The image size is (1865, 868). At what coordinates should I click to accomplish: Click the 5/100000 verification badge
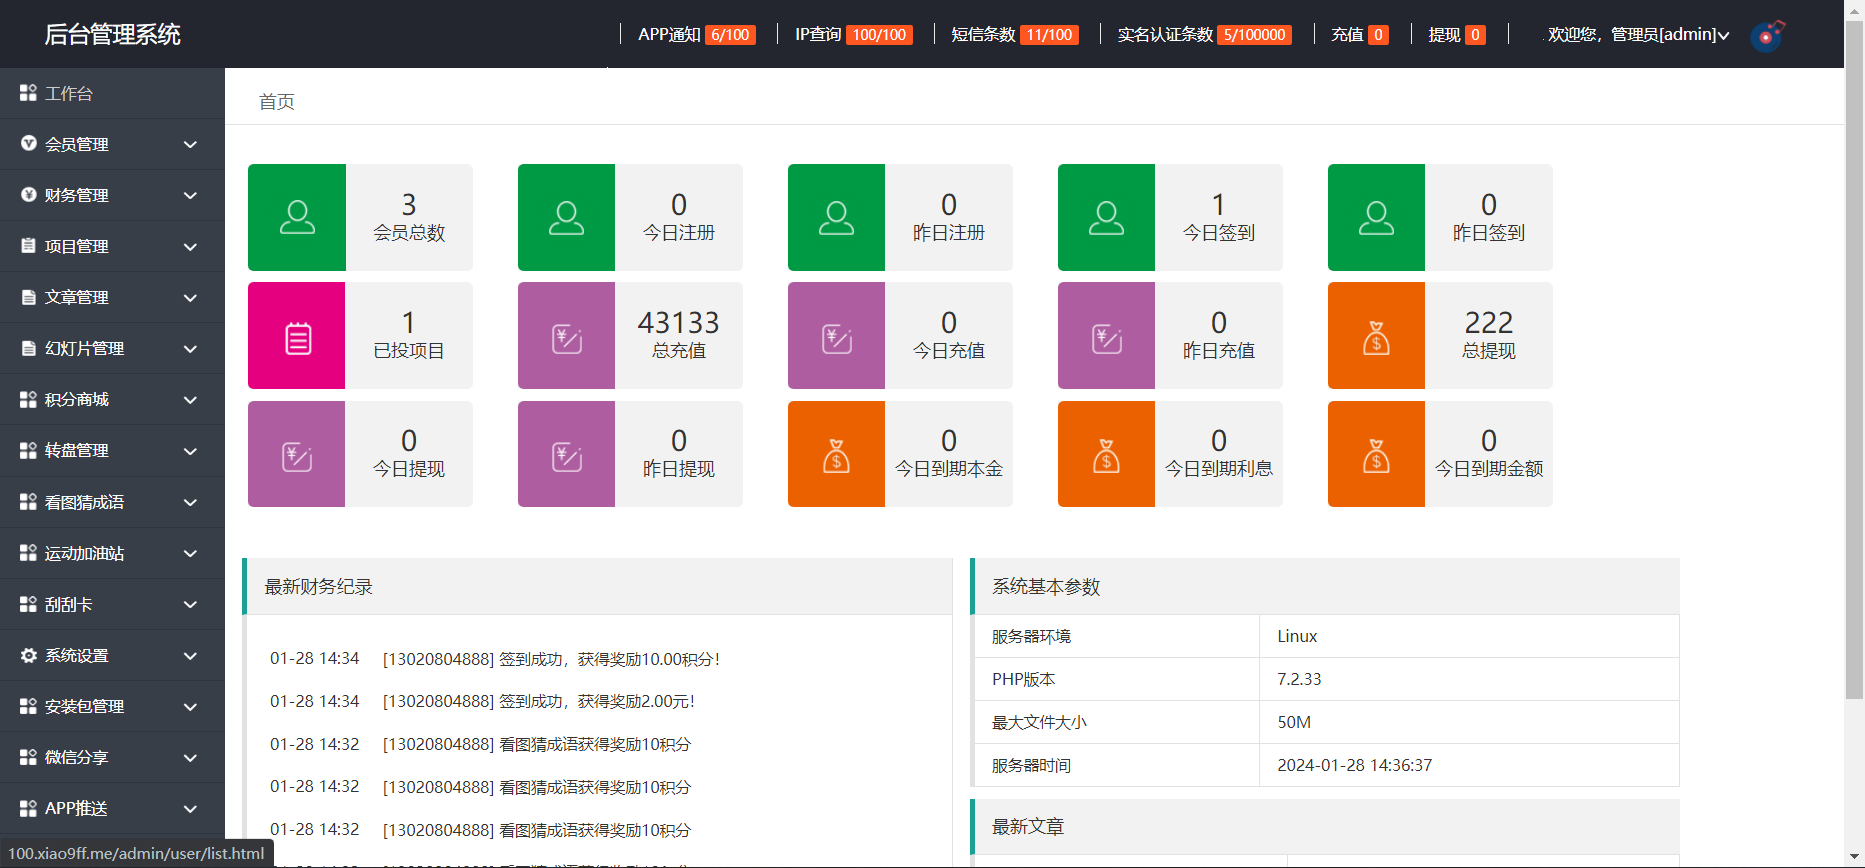pos(1255,35)
